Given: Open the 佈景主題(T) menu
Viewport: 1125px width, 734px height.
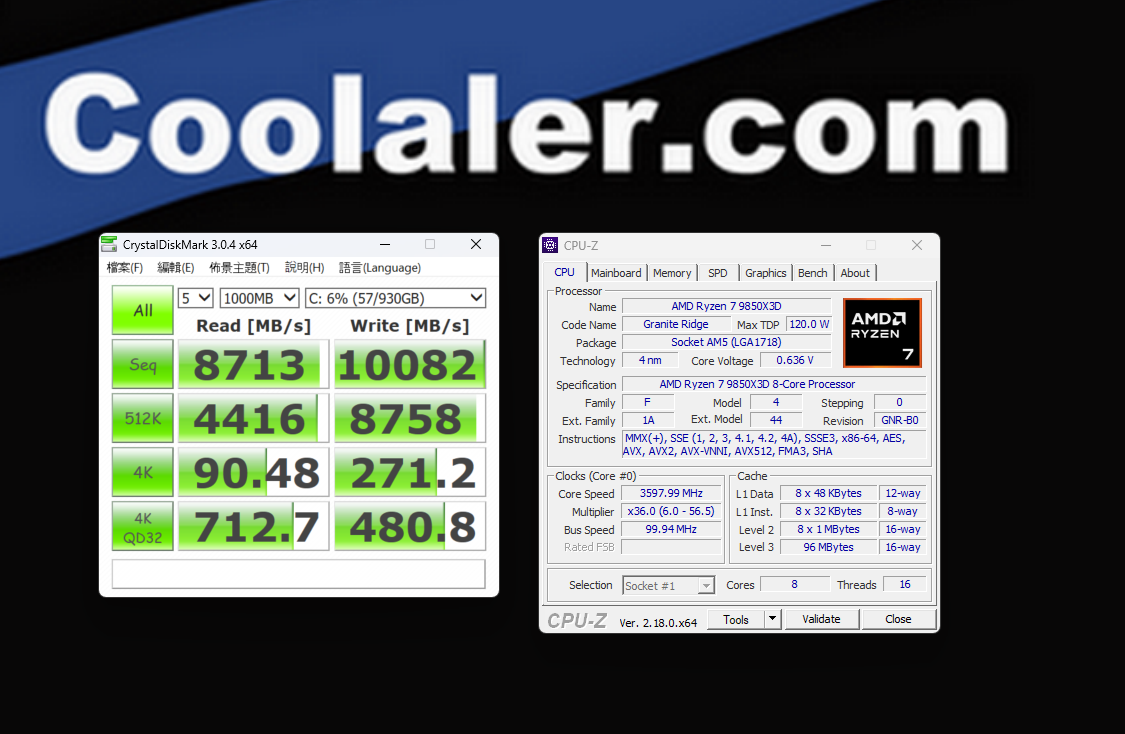Looking at the screenshot, I should click(x=240, y=268).
